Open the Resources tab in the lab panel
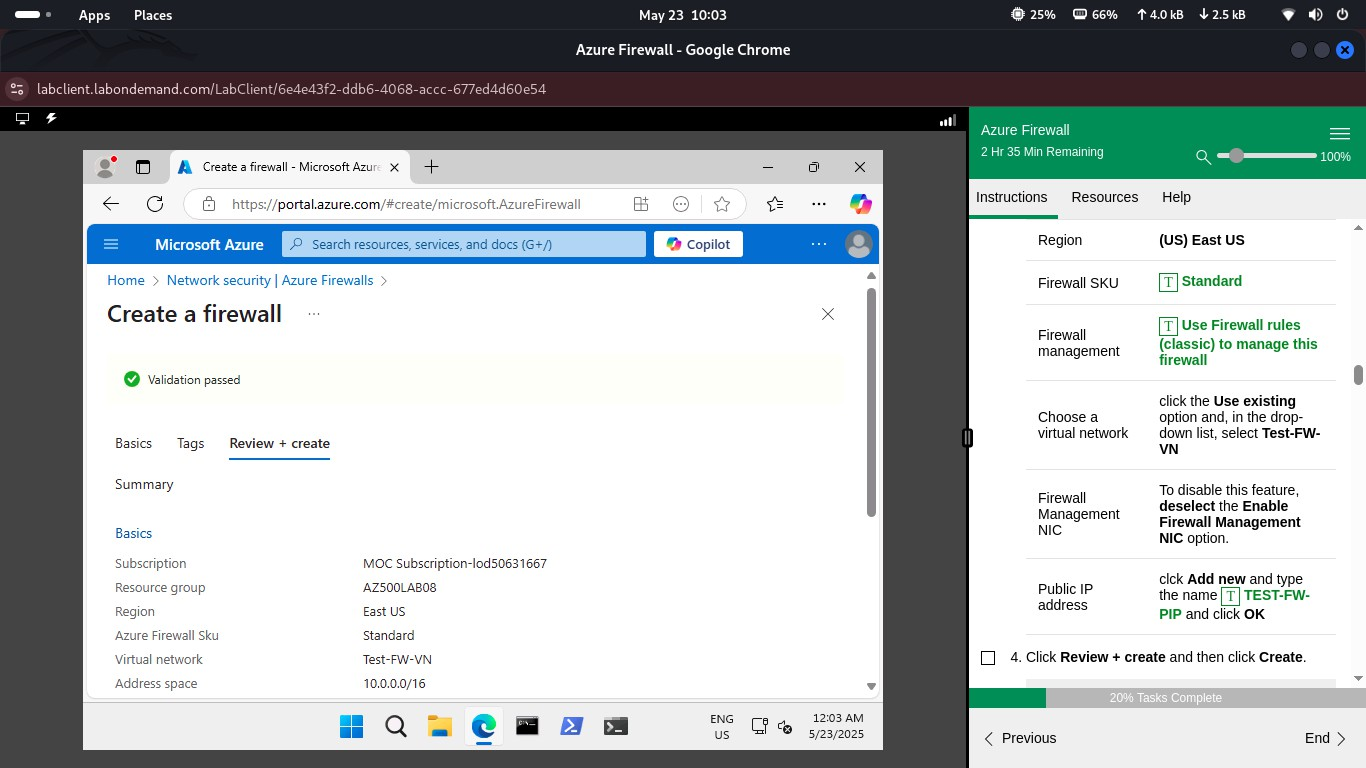 coord(1104,197)
